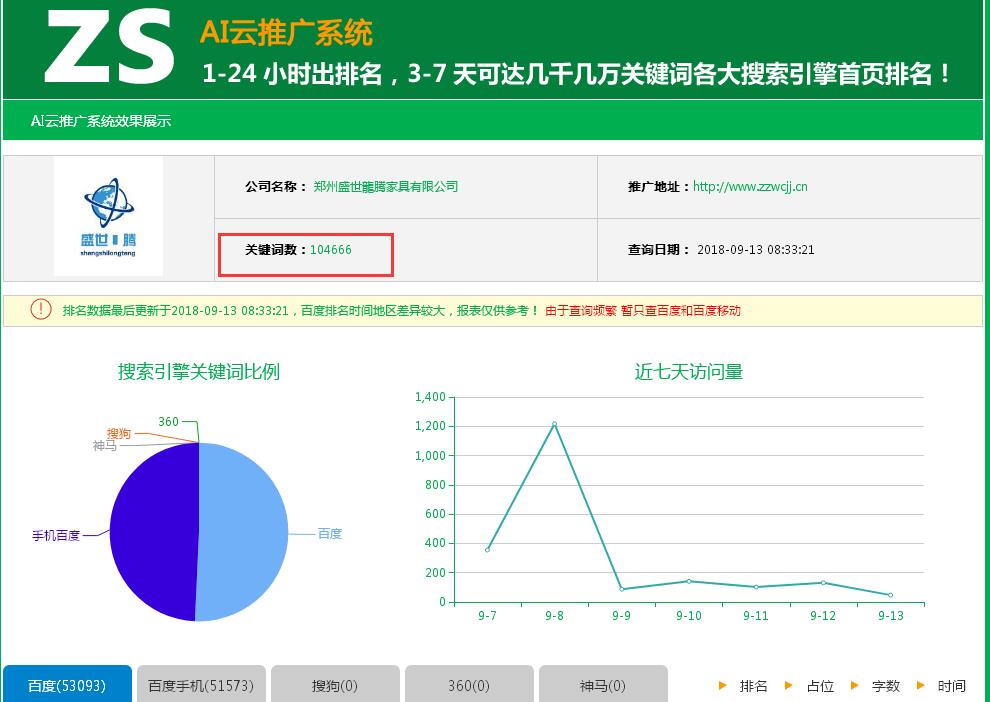The image size is (990, 702).
Task: Switch to the 百度手机(51573) tab
Action: 200,683
